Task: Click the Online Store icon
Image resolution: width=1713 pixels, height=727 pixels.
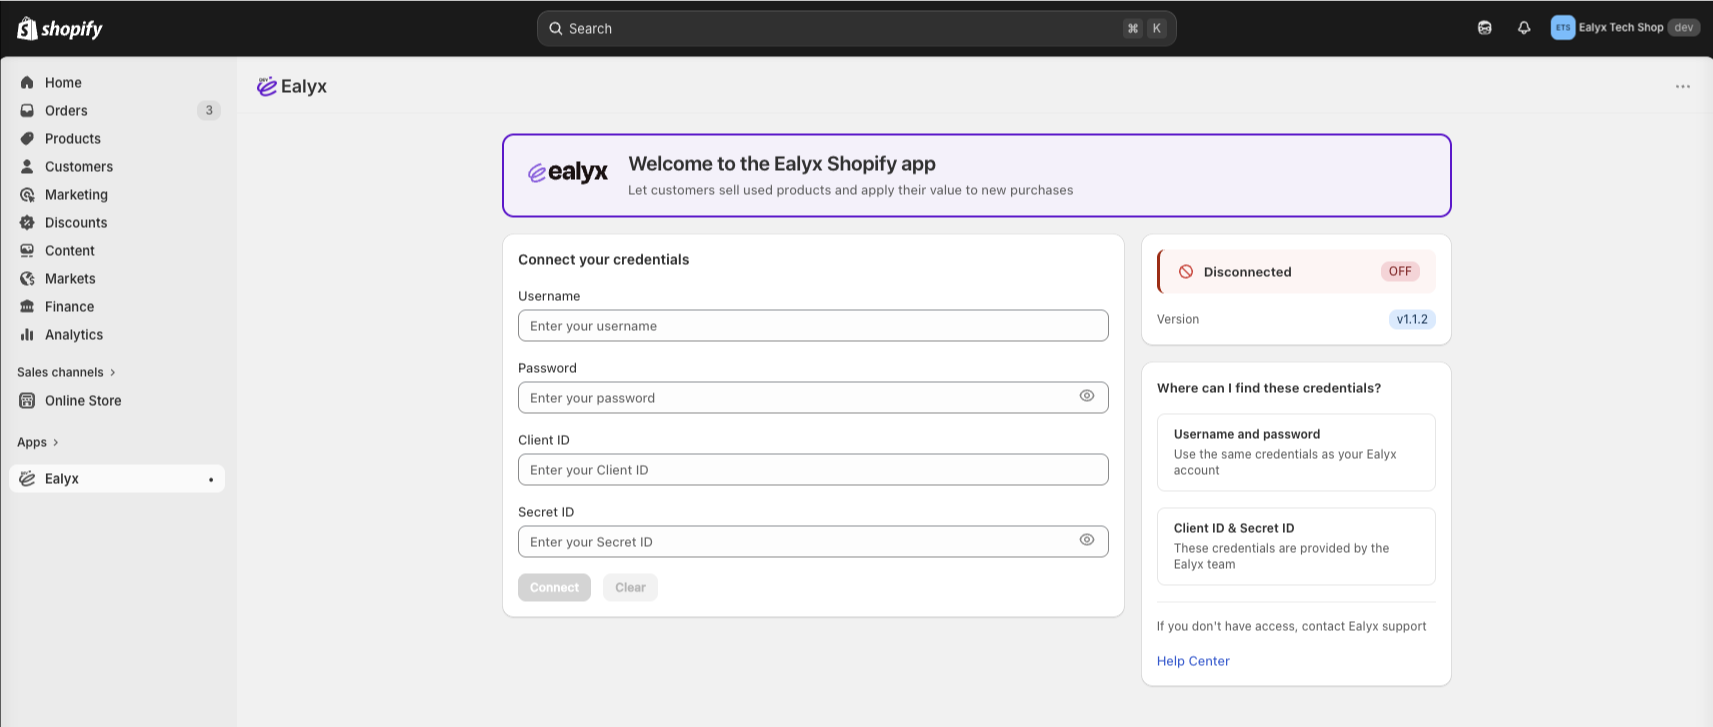Action: 27,401
